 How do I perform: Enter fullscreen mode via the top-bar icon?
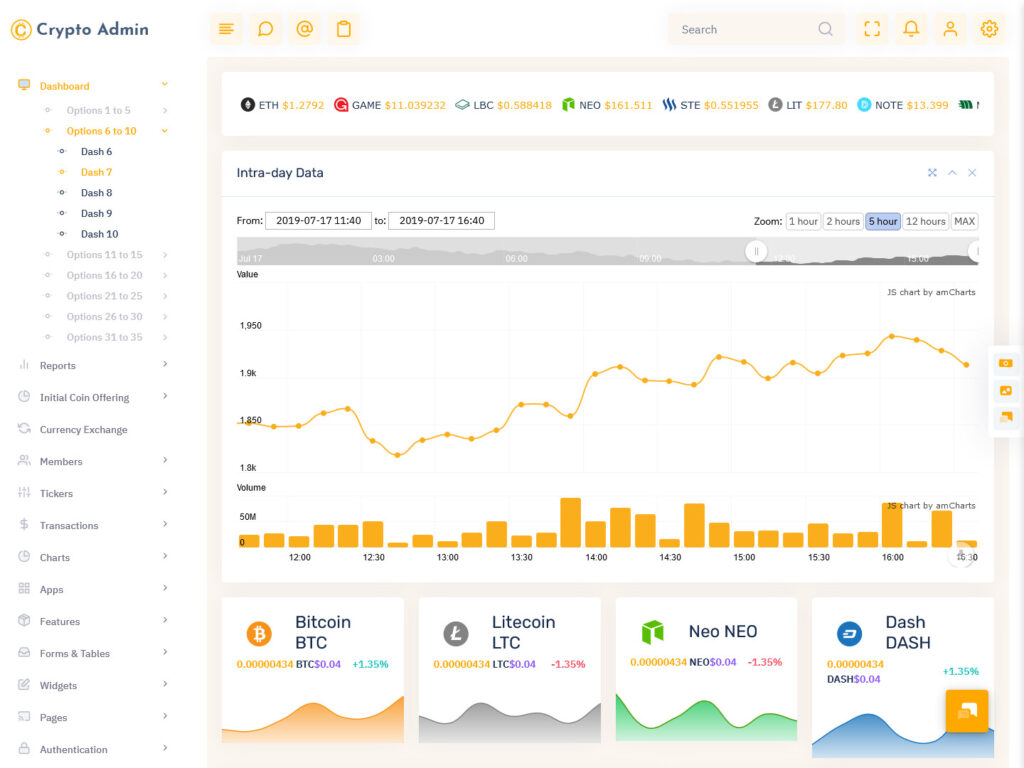(x=871, y=28)
